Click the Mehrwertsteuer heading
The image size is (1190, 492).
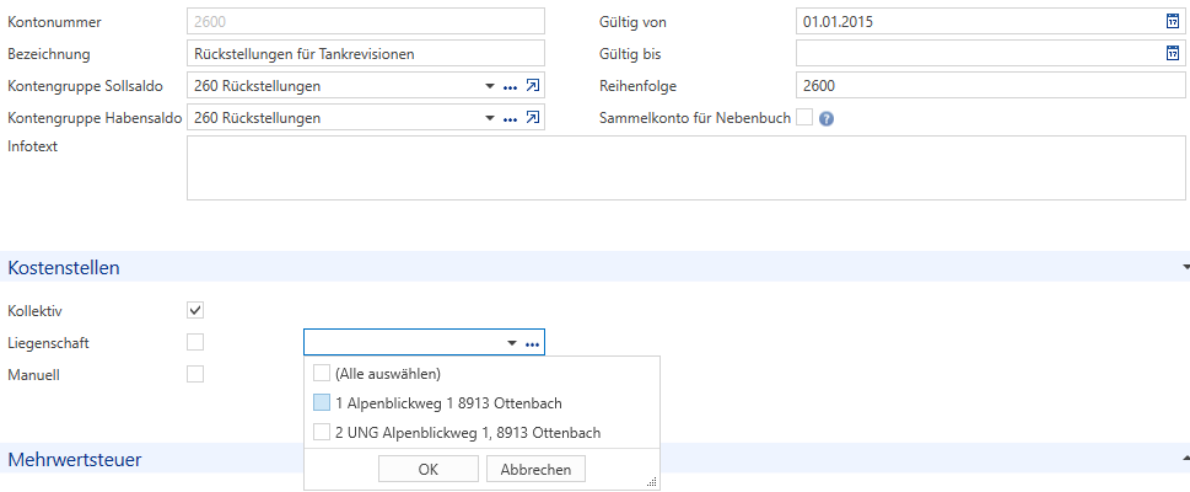coord(74,459)
